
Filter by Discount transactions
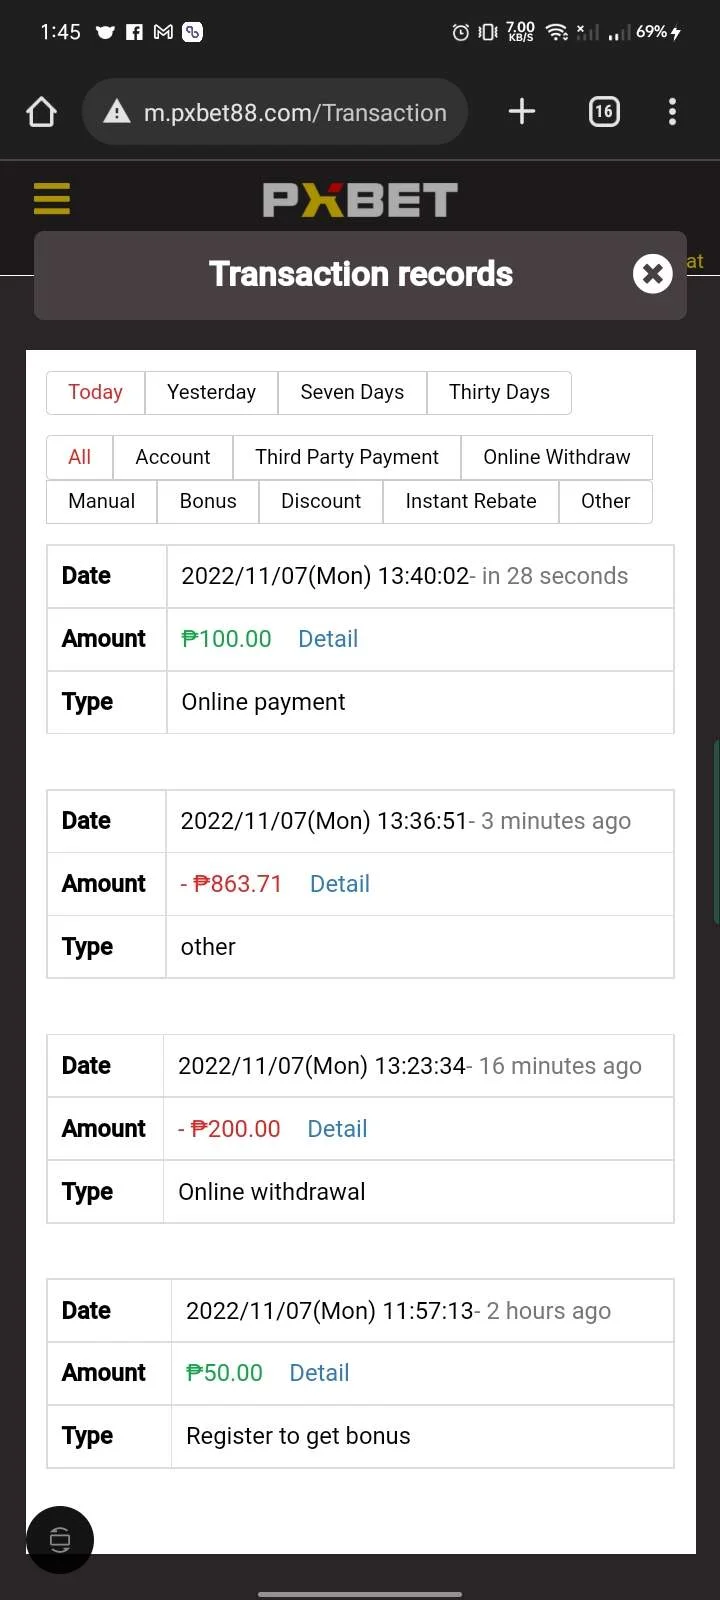321,501
